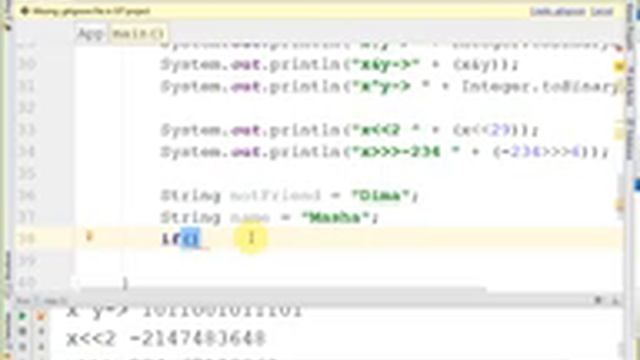Screen dimensions: 640x360
Task: Click the gutter at line number 36
Action: 27,196
